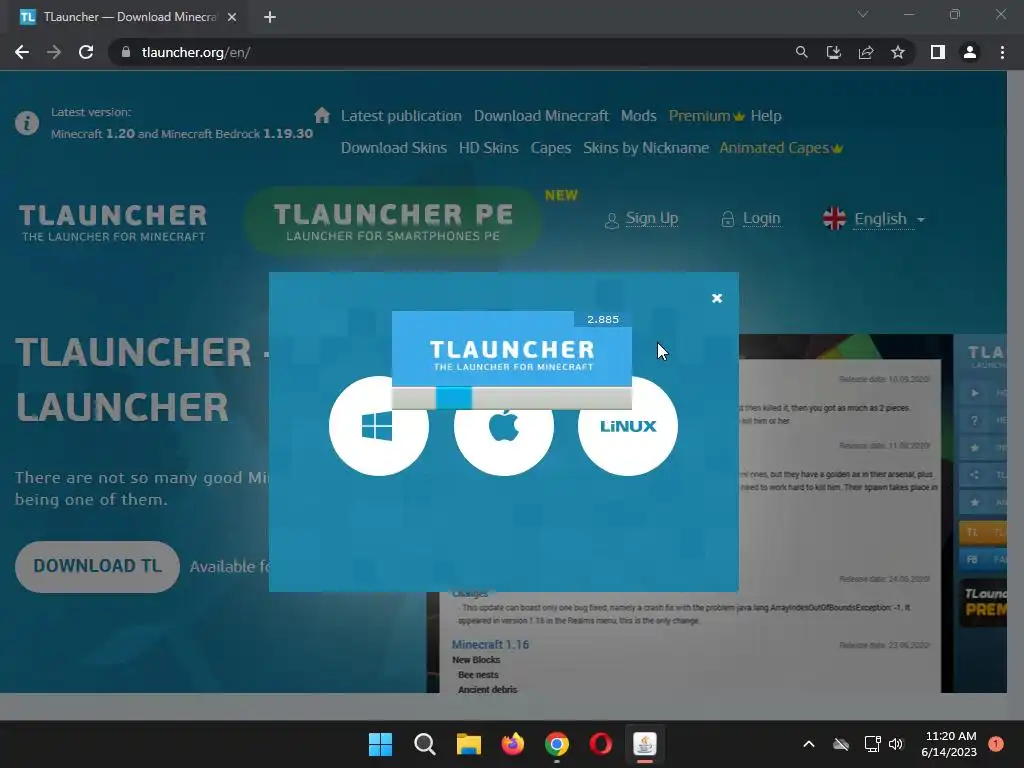Image resolution: width=1024 pixels, height=768 pixels.
Task: Open the Premium menu item
Action: 706,116
